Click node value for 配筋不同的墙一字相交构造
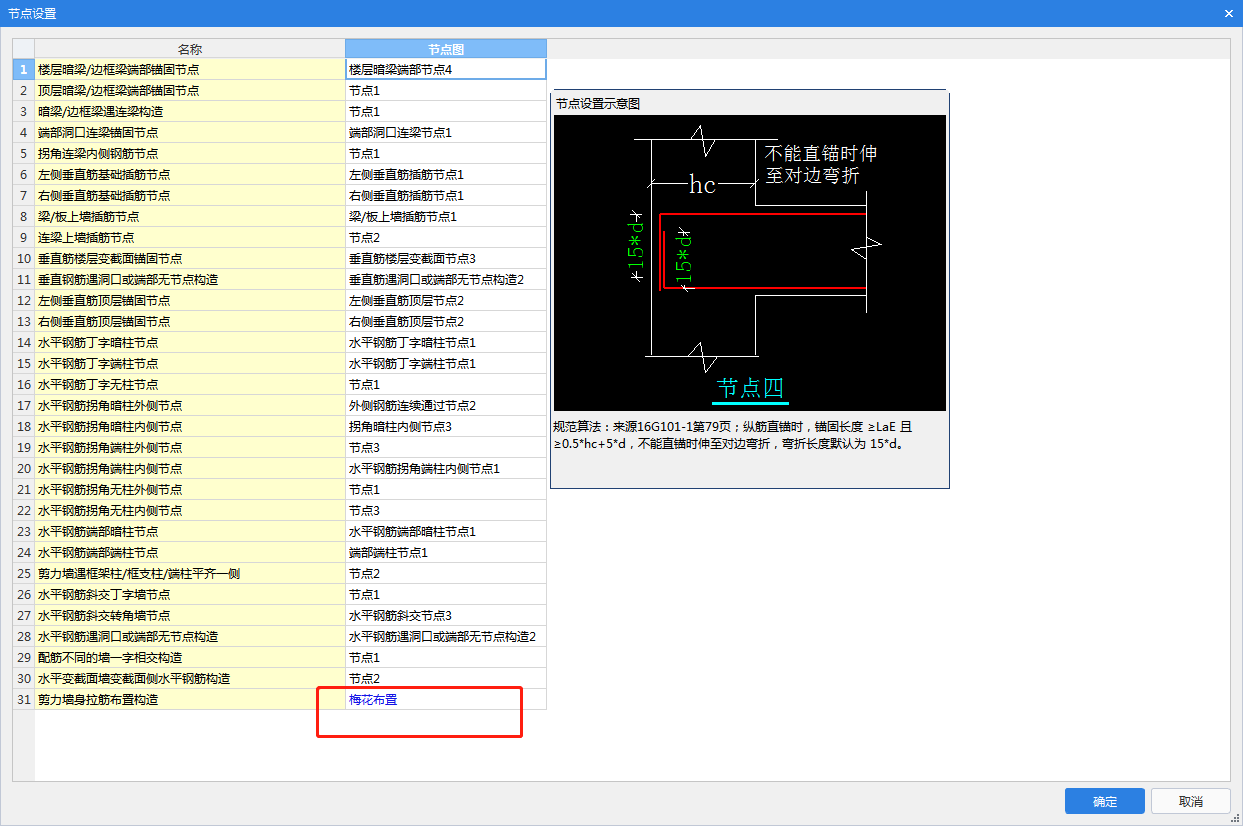The height and width of the screenshot is (826, 1243). pos(446,658)
